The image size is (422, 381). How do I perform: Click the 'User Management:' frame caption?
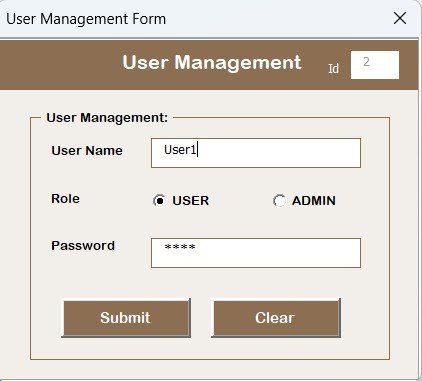pyautogui.click(x=107, y=118)
